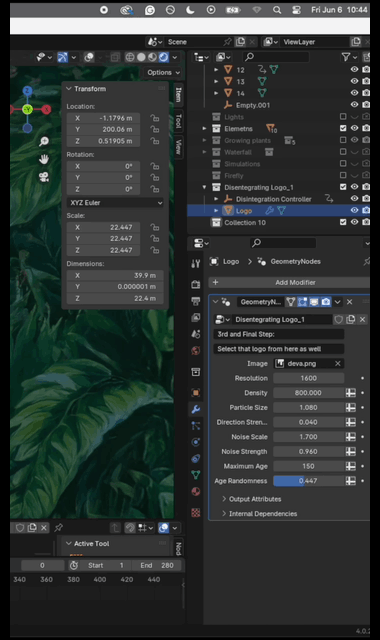Uncheck the Collection 10 checkbox
The image size is (380, 640).
pos(343,222)
